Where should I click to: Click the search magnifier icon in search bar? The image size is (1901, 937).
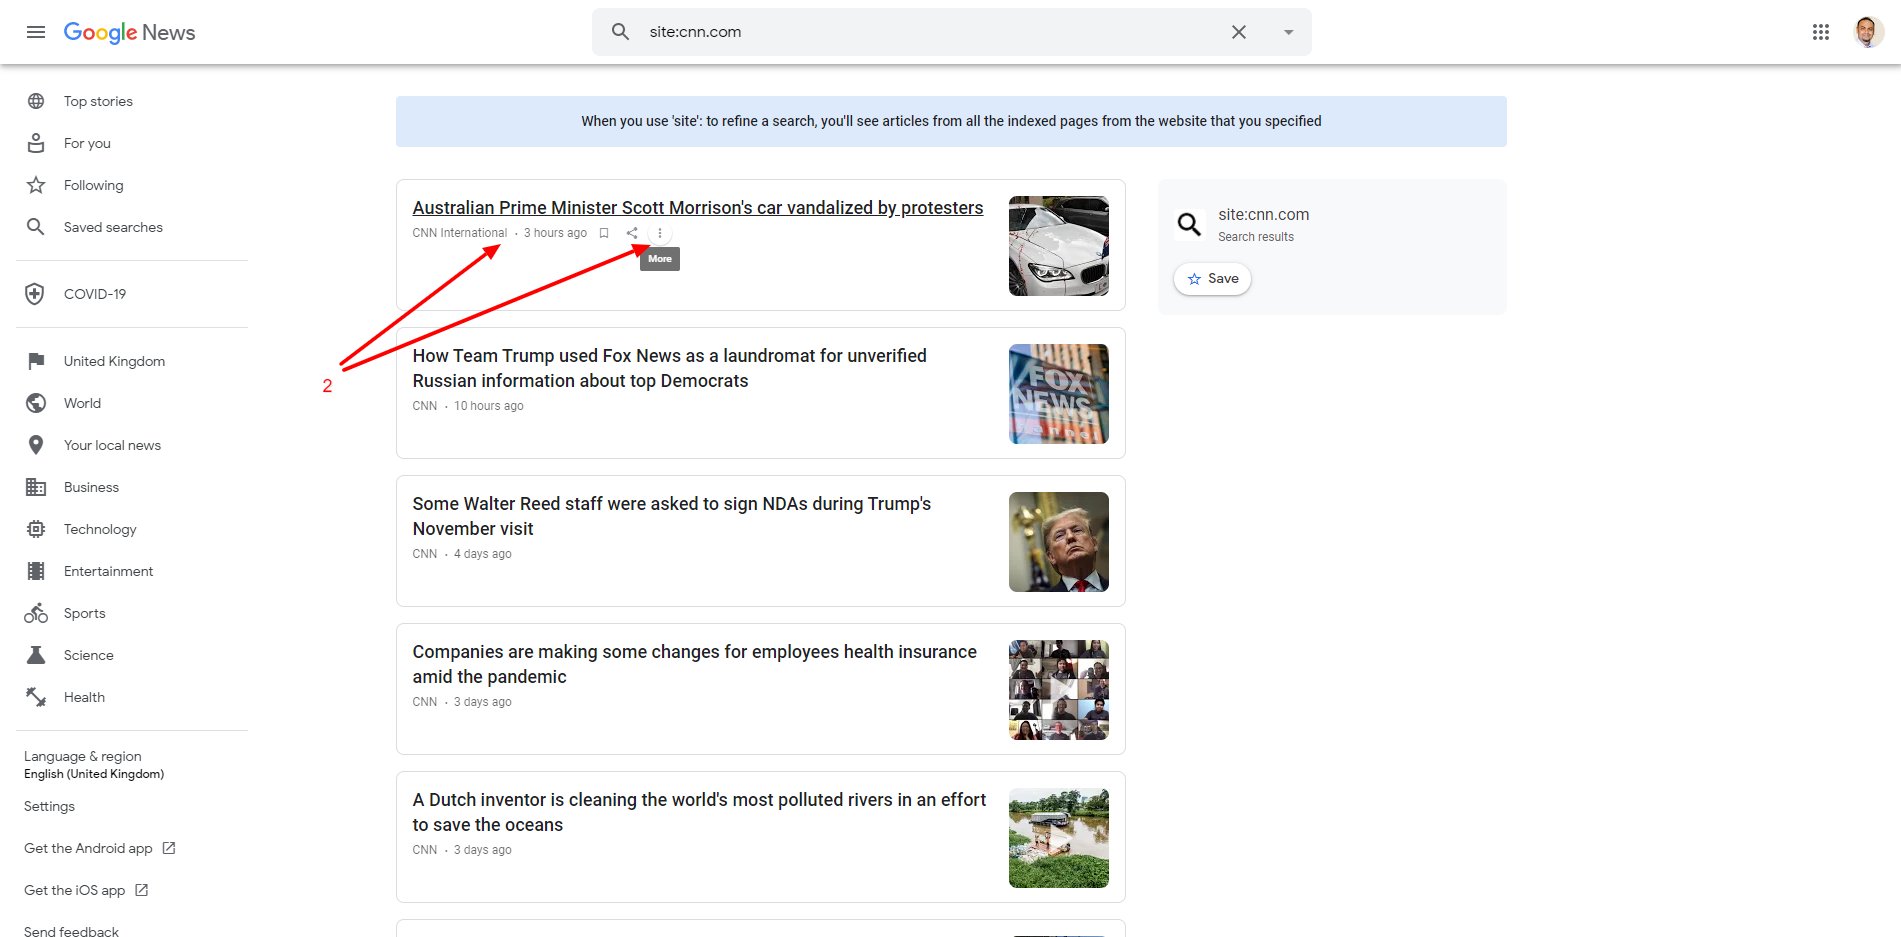point(620,32)
